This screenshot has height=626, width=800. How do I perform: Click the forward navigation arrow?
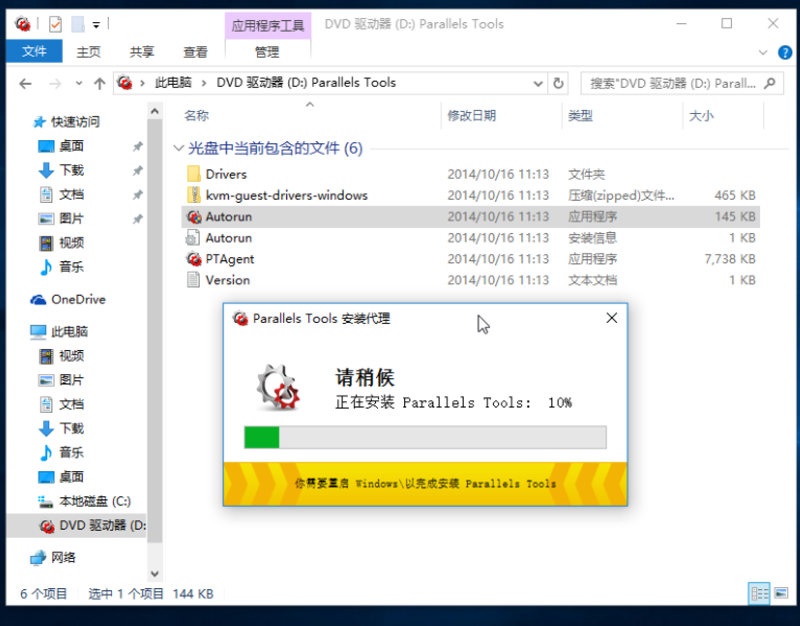pyautogui.click(x=55, y=83)
